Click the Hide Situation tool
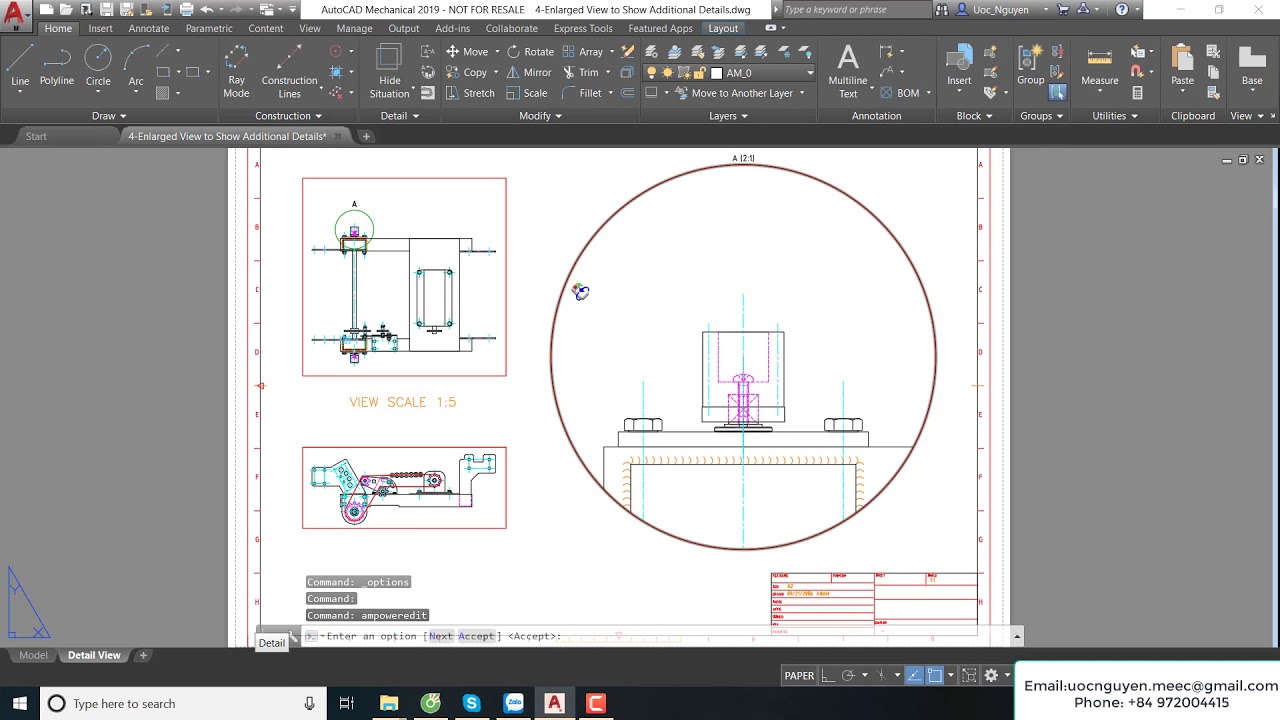The height and width of the screenshot is (720, 1280). pos(390,71)
